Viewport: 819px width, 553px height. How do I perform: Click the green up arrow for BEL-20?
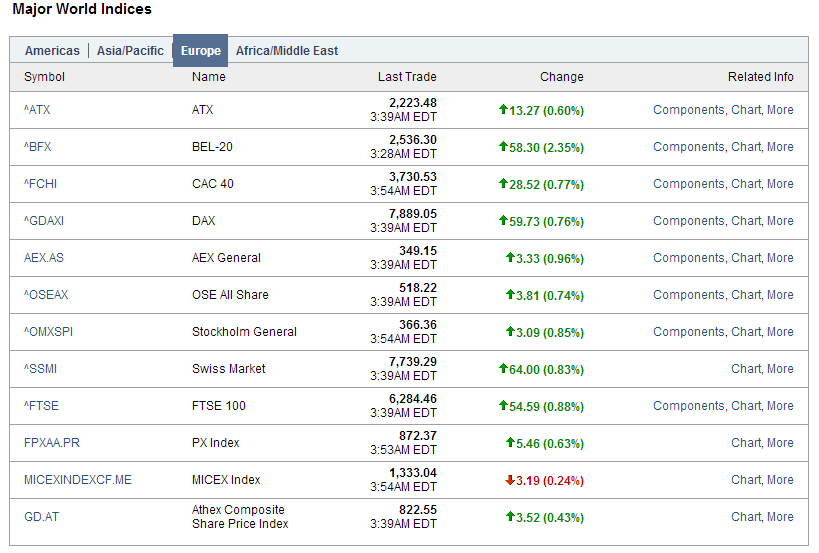pyautogui.click(x=503, y=147)
